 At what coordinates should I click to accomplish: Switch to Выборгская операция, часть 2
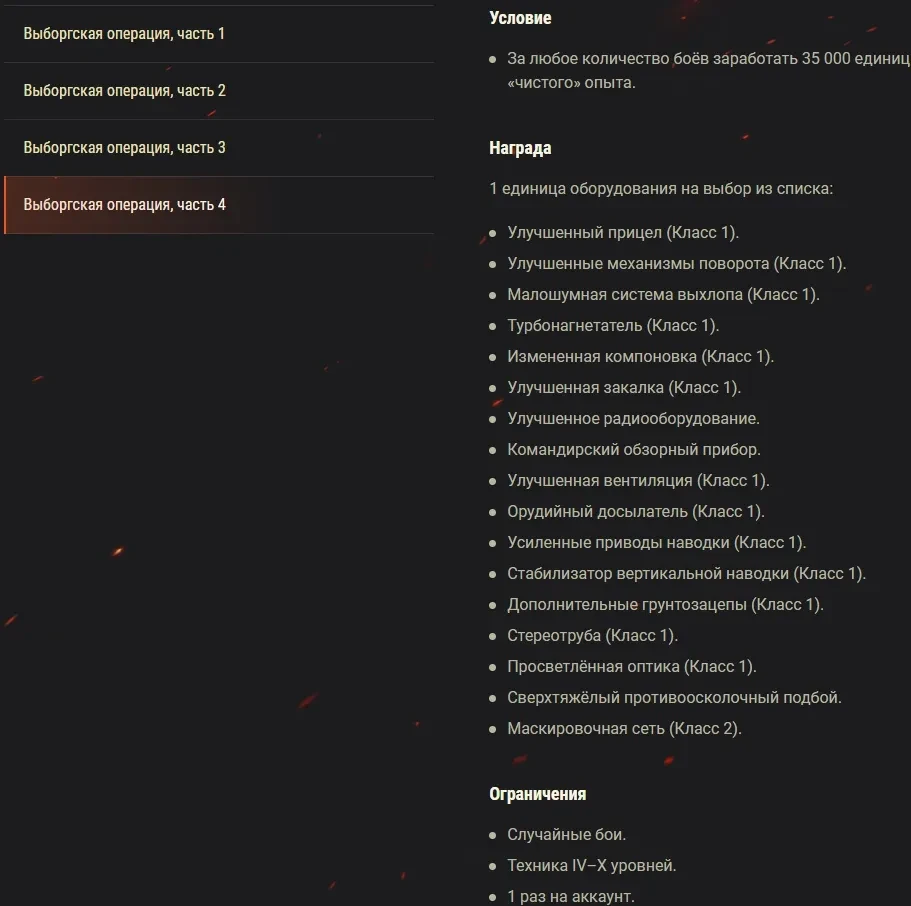[125, 91]
